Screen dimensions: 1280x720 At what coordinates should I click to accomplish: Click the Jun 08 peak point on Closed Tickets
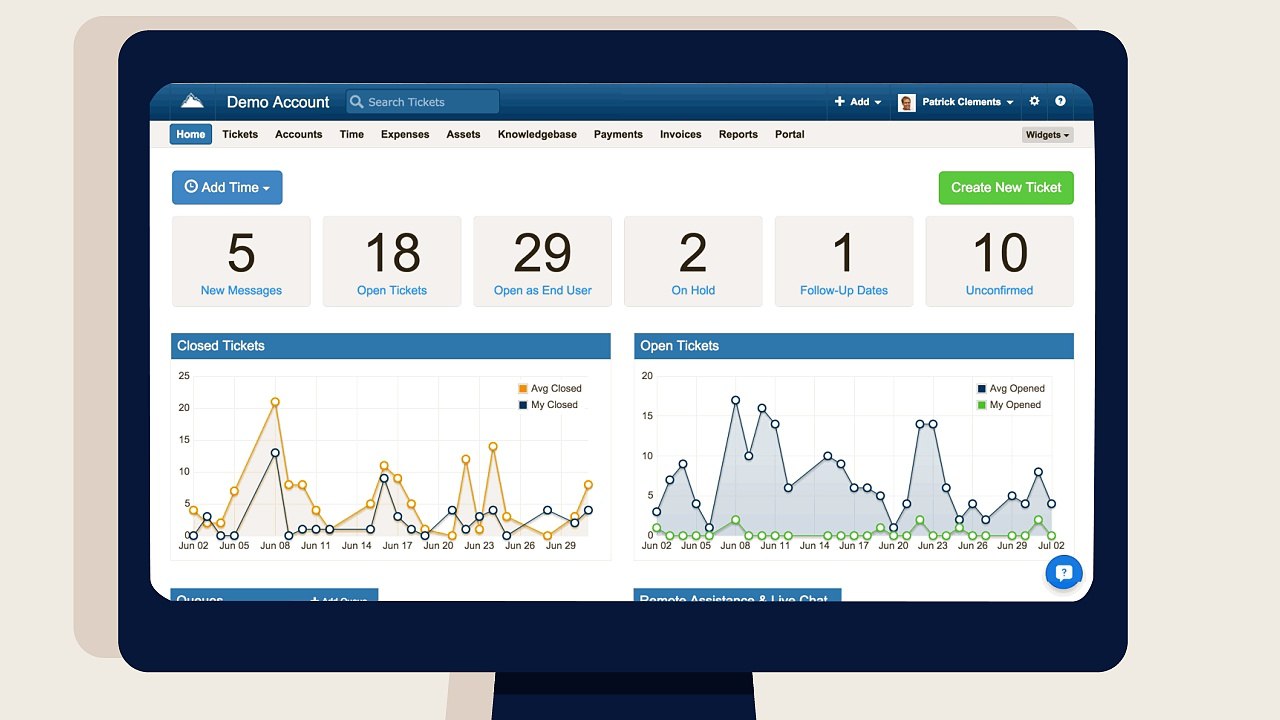pyautogui.click(x=275, y=402)
